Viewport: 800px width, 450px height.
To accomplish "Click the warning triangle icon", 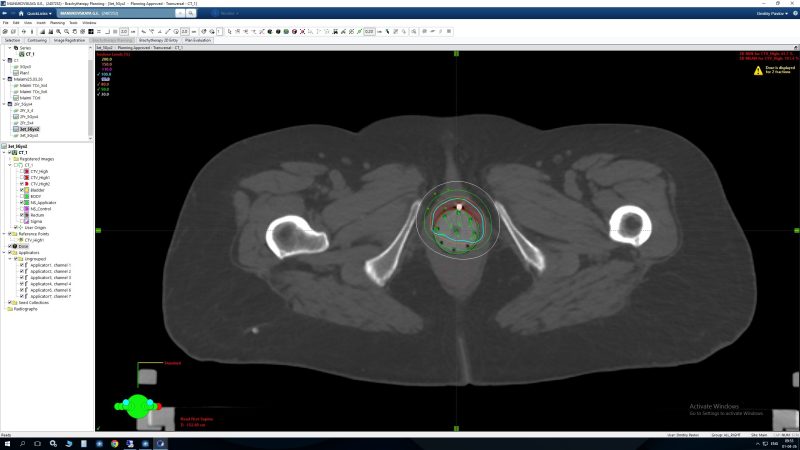I will pos(758,70).
